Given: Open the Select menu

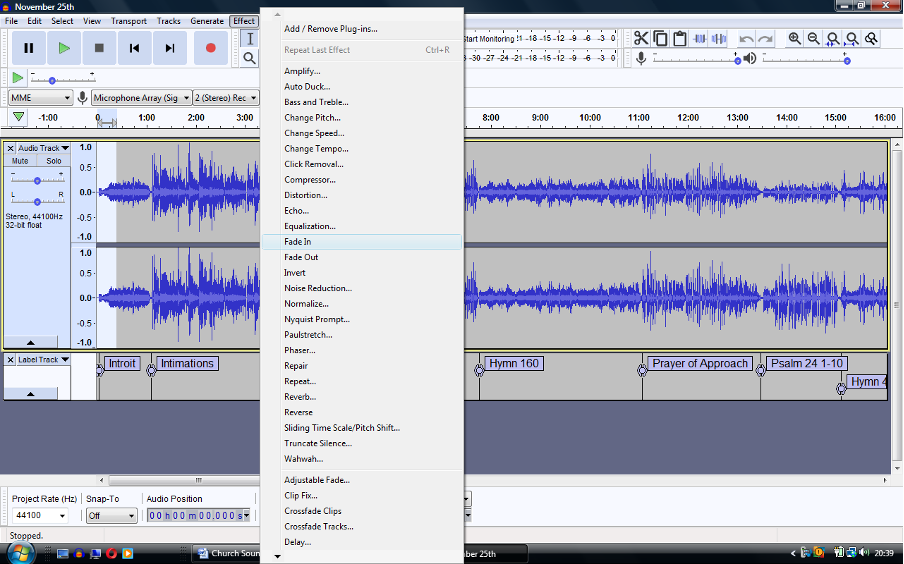Looking at the screenshot, I should tap(62, 21).
